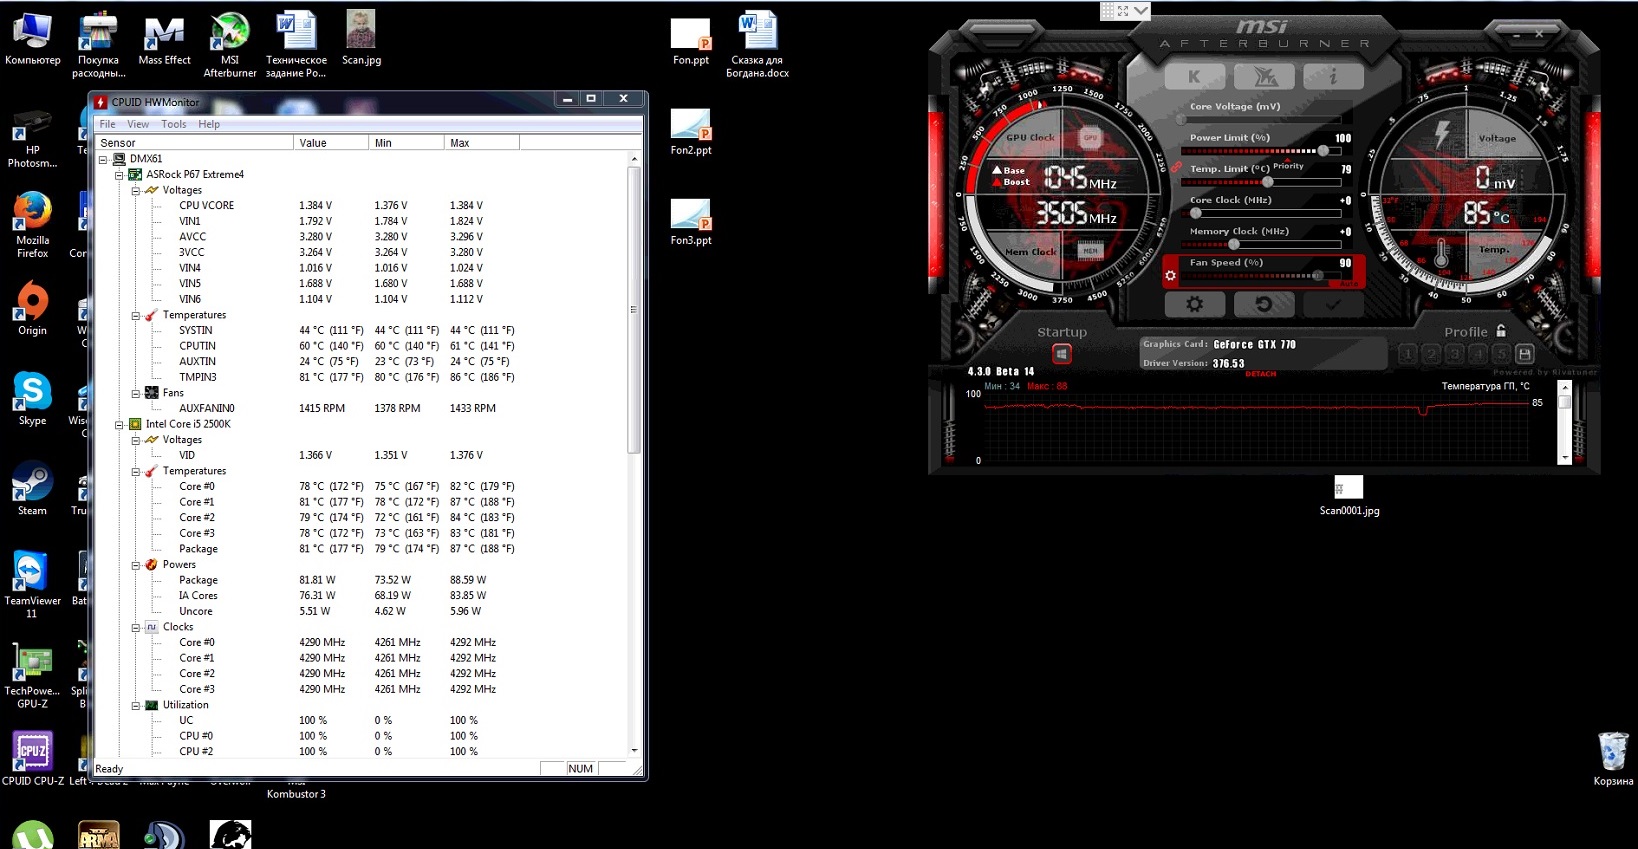Screen dimensions: 1638x849
Task: Select the MSI Afterburner desktop shortcut
Action: click(230, 45)
